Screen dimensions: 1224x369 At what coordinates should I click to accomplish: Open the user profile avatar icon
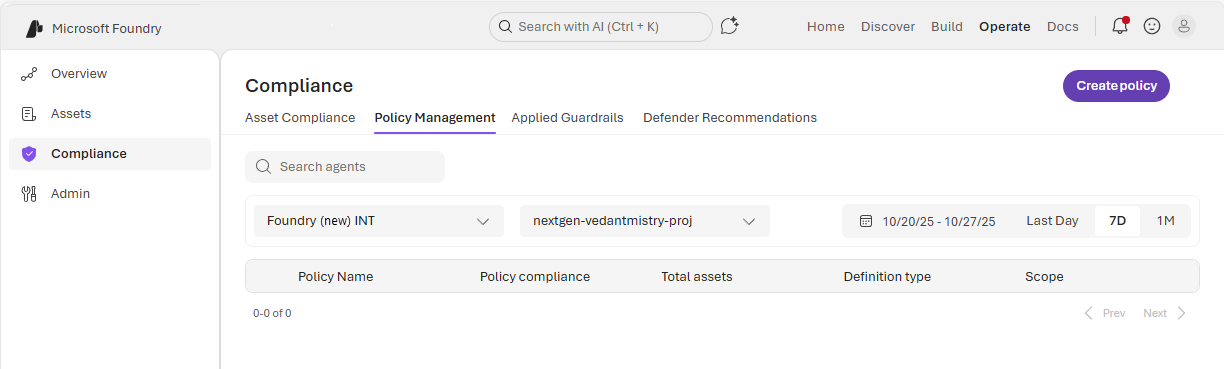1184,27
